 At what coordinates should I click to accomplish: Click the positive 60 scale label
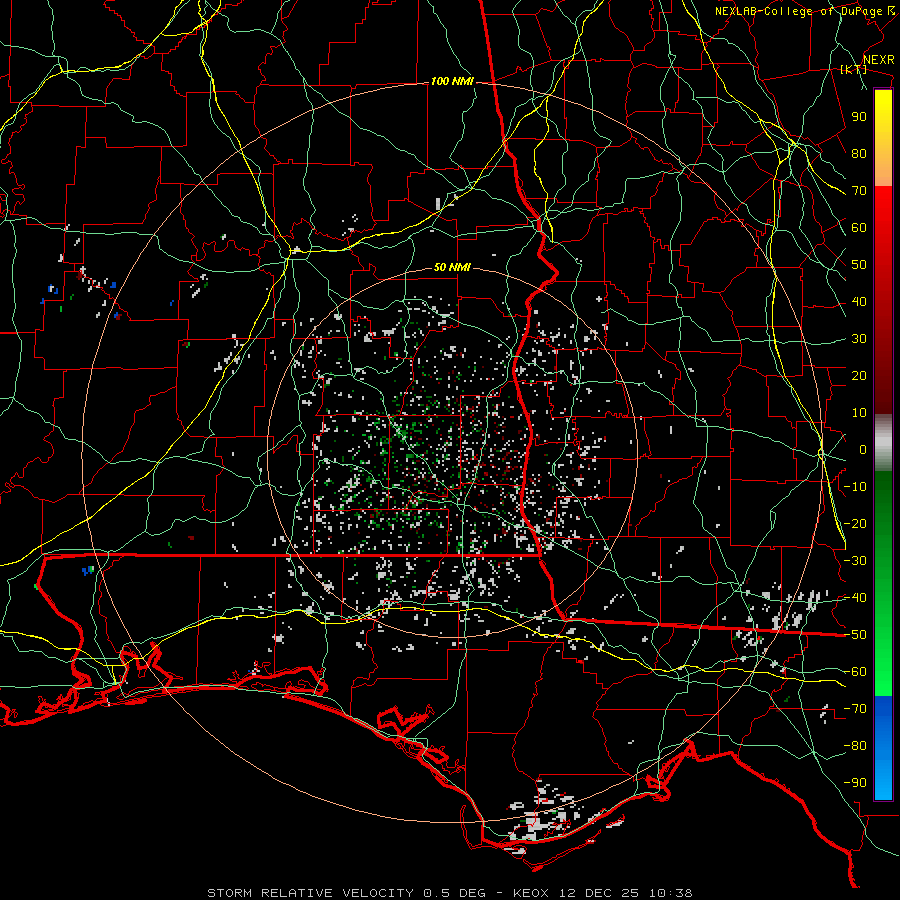point(859,228)
